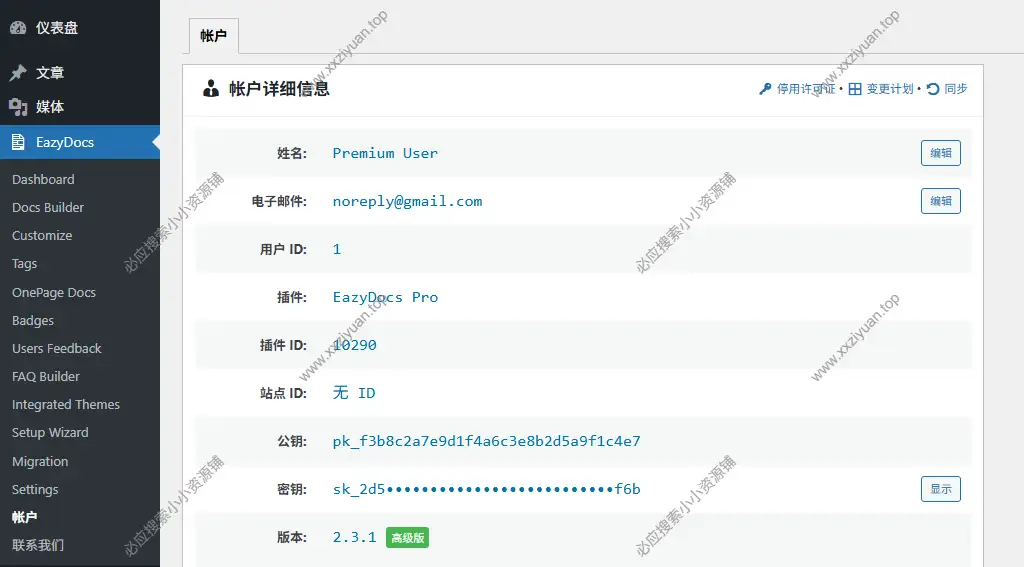The image size is (1024, 567).
Task: Click the 密钥: field label
Action: pyautogui.click(x=291, y=489)
